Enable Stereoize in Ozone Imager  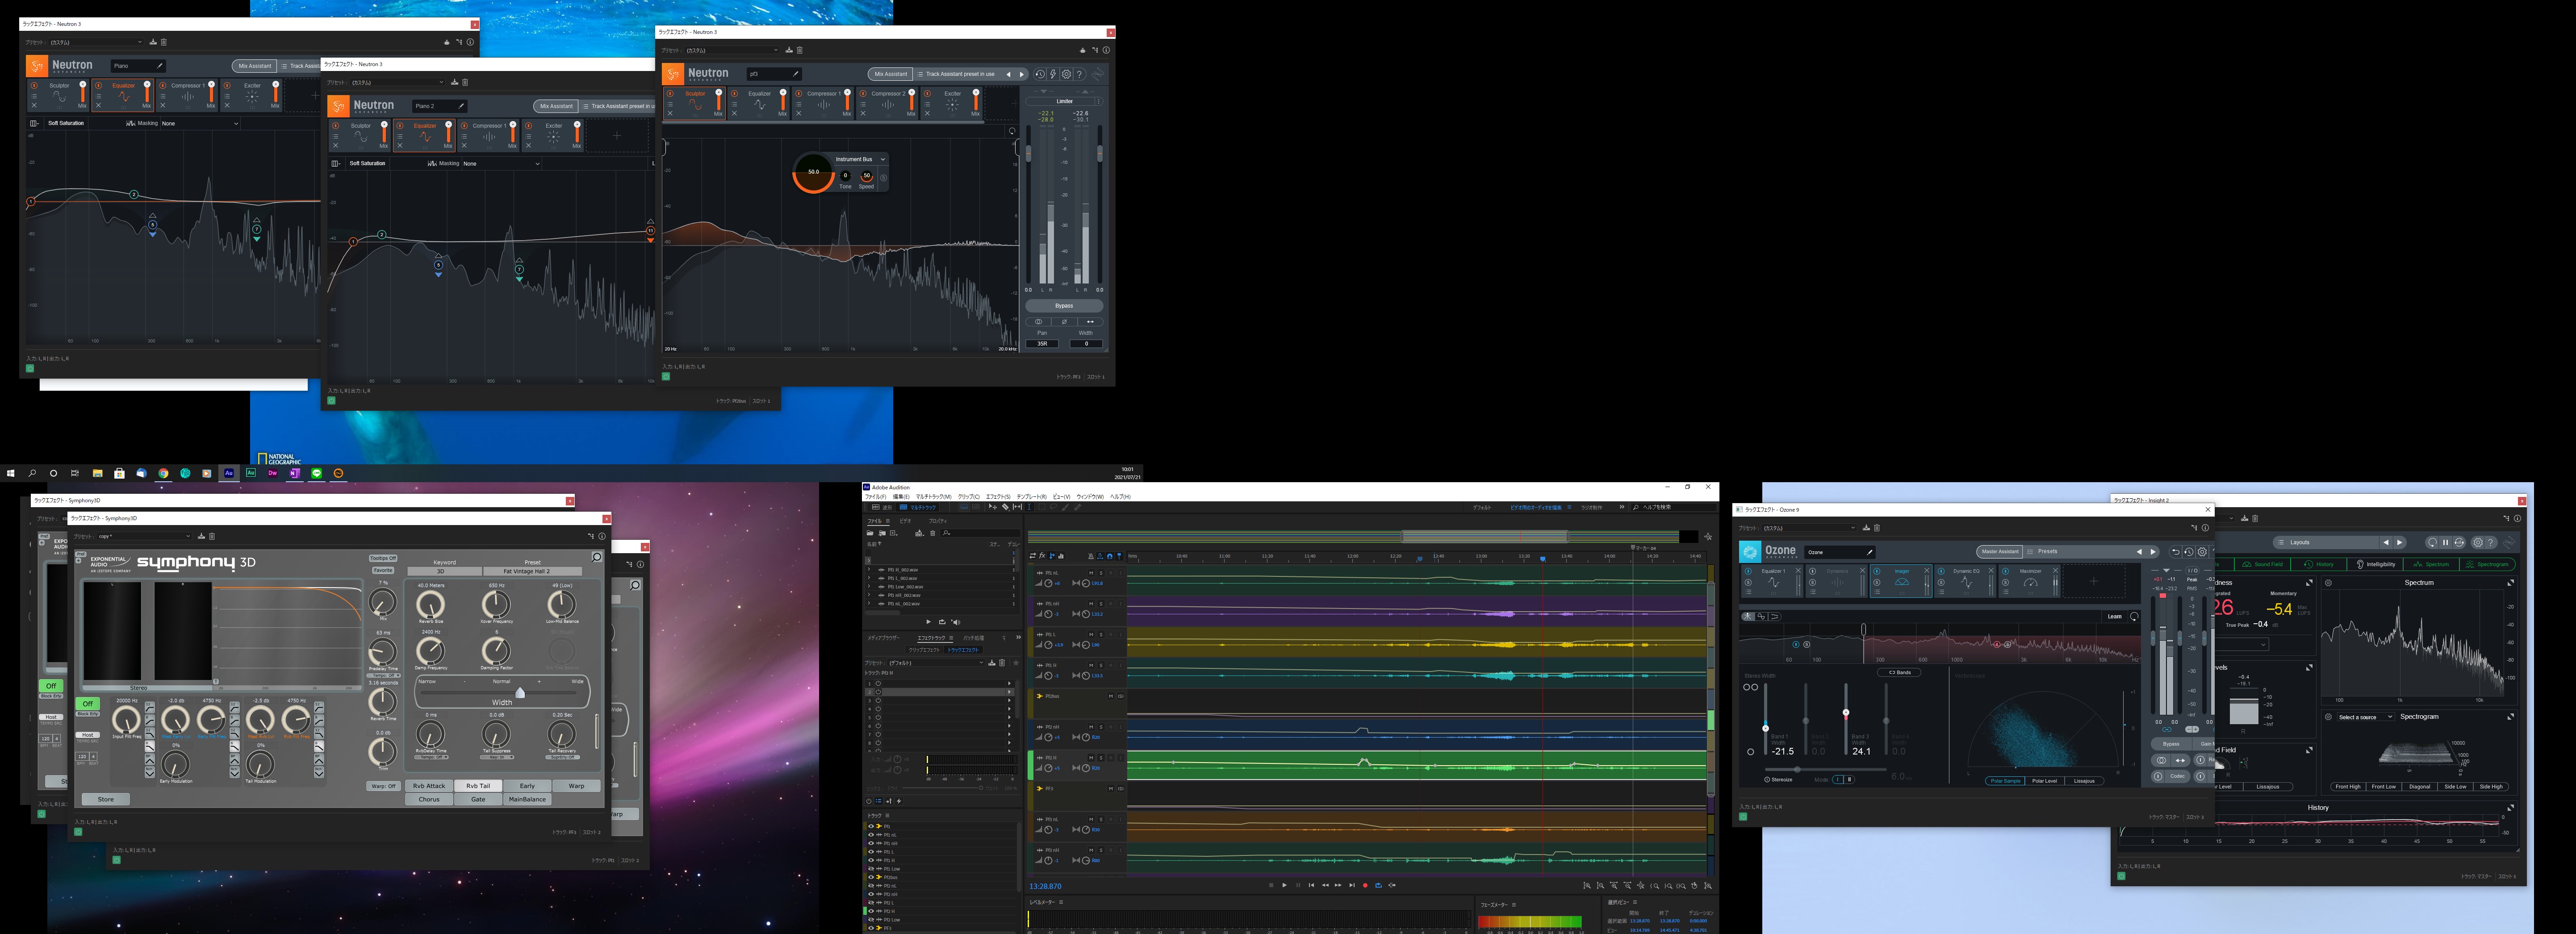[1779, 779]
